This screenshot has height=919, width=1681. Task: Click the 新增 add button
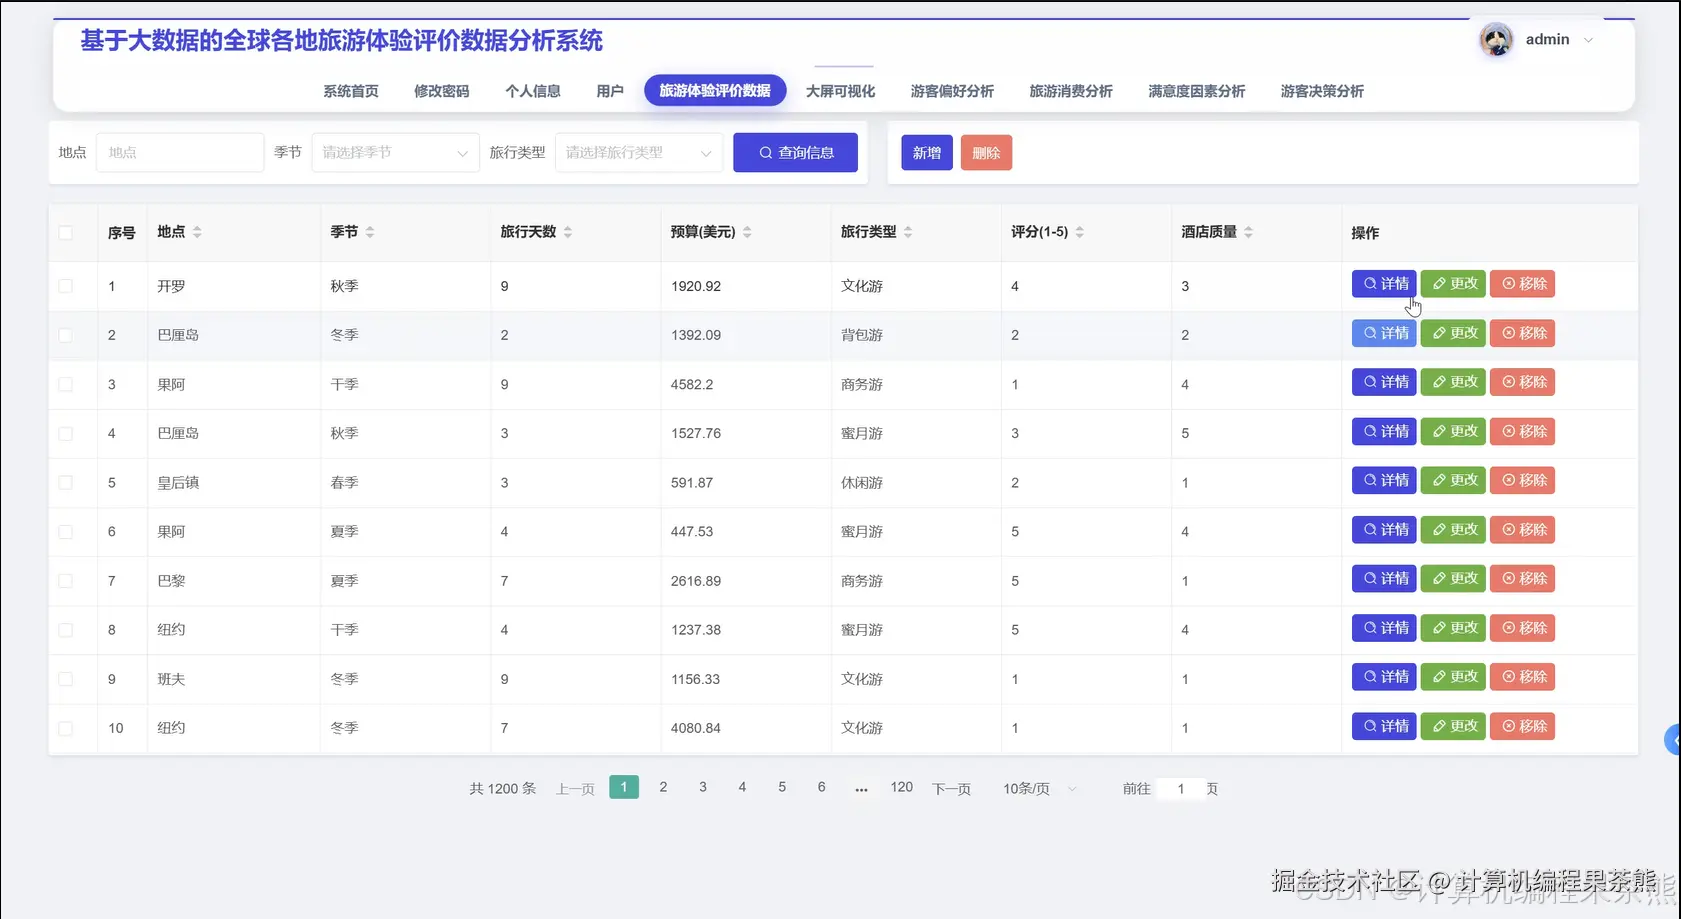click(925, 152)
